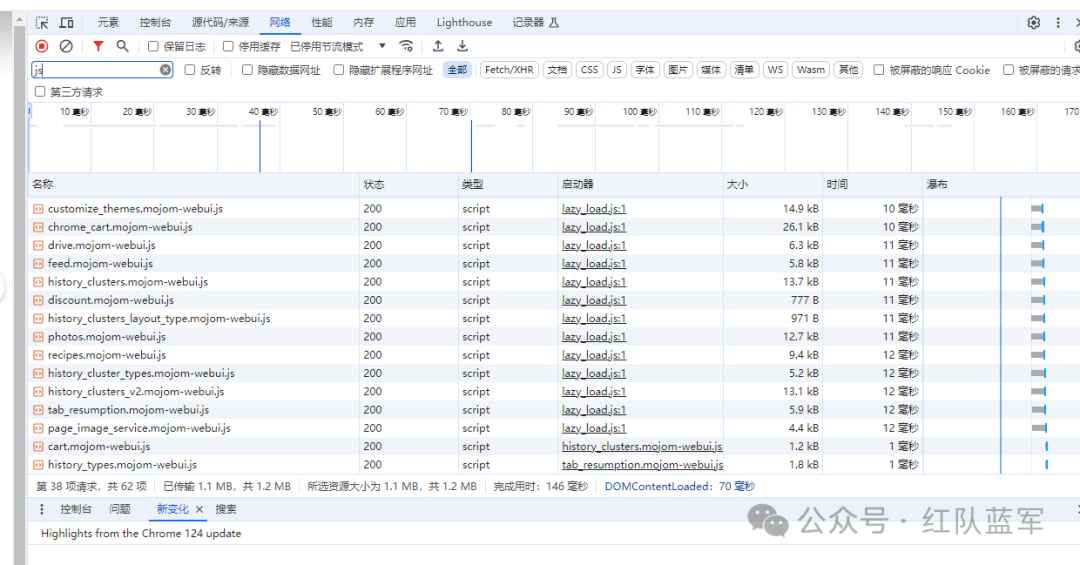Open the DevTools three-dot menu

(x=1058, y=22)
